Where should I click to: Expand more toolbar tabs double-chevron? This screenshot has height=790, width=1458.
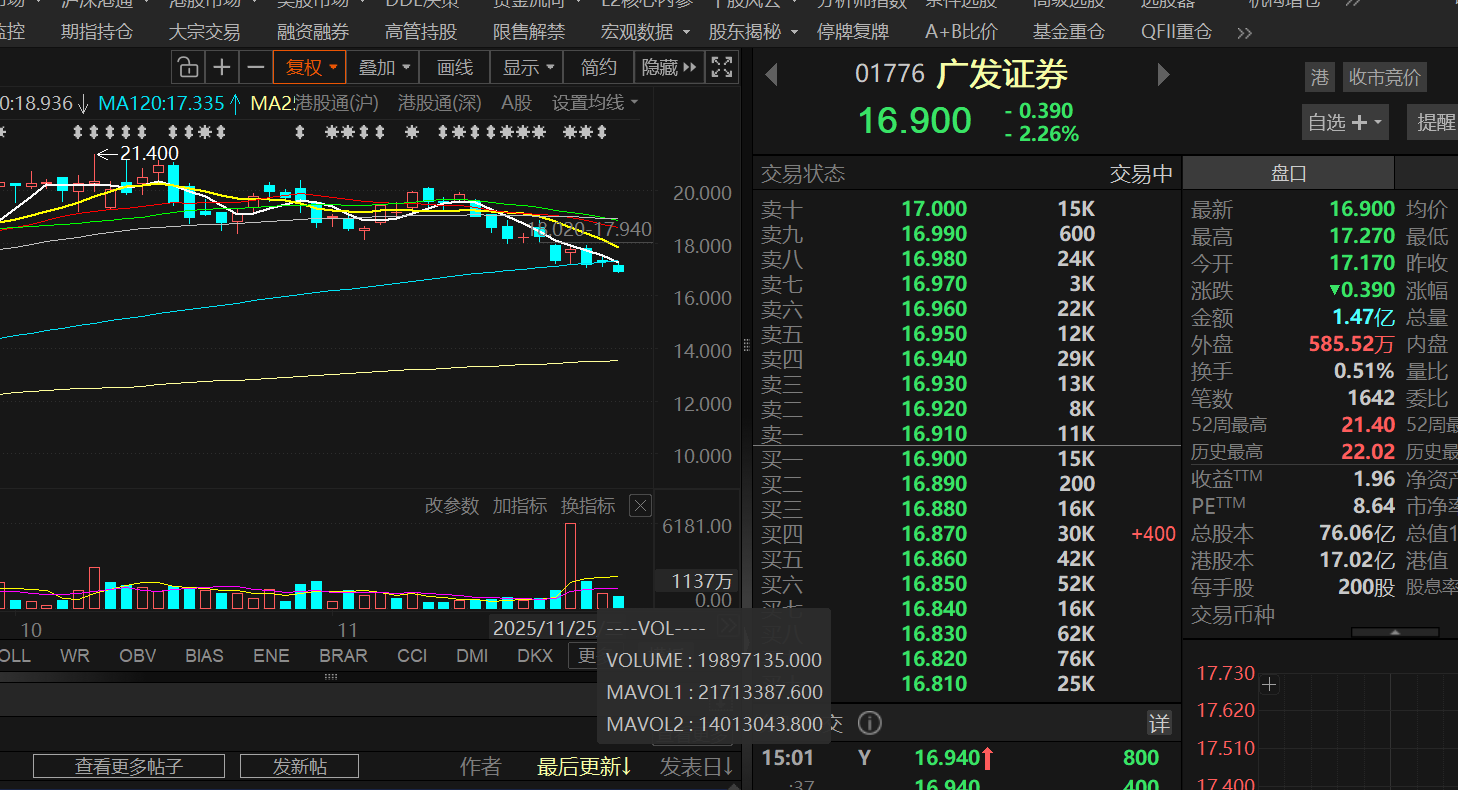click(1245, 32)
